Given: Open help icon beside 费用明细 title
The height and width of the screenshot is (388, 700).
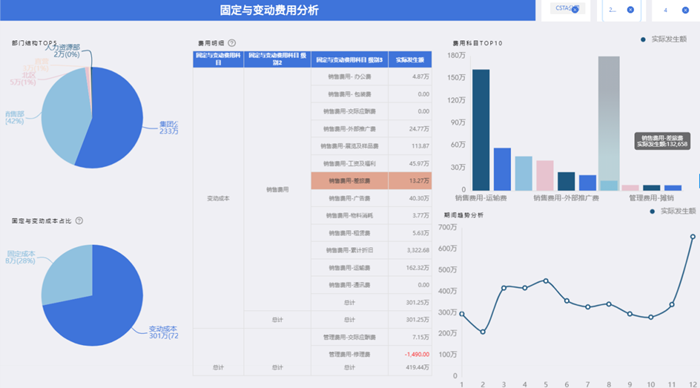Looking at the screenshot, I should 232,43.
